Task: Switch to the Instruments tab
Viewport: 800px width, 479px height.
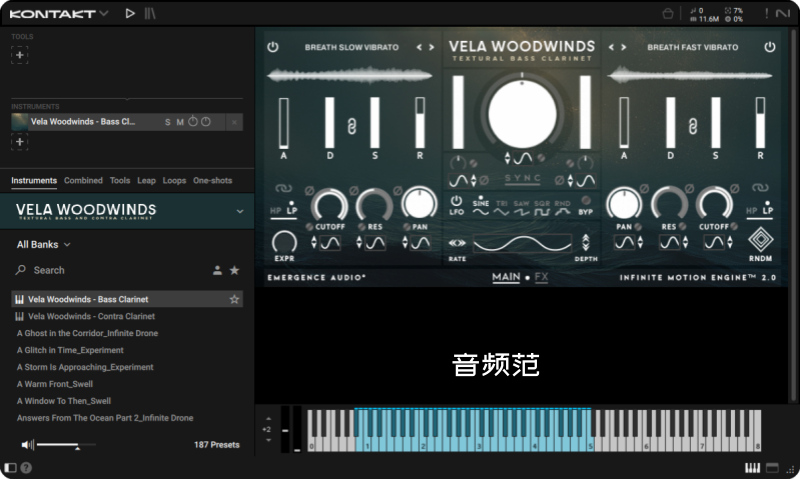Action: click(34, 181)
